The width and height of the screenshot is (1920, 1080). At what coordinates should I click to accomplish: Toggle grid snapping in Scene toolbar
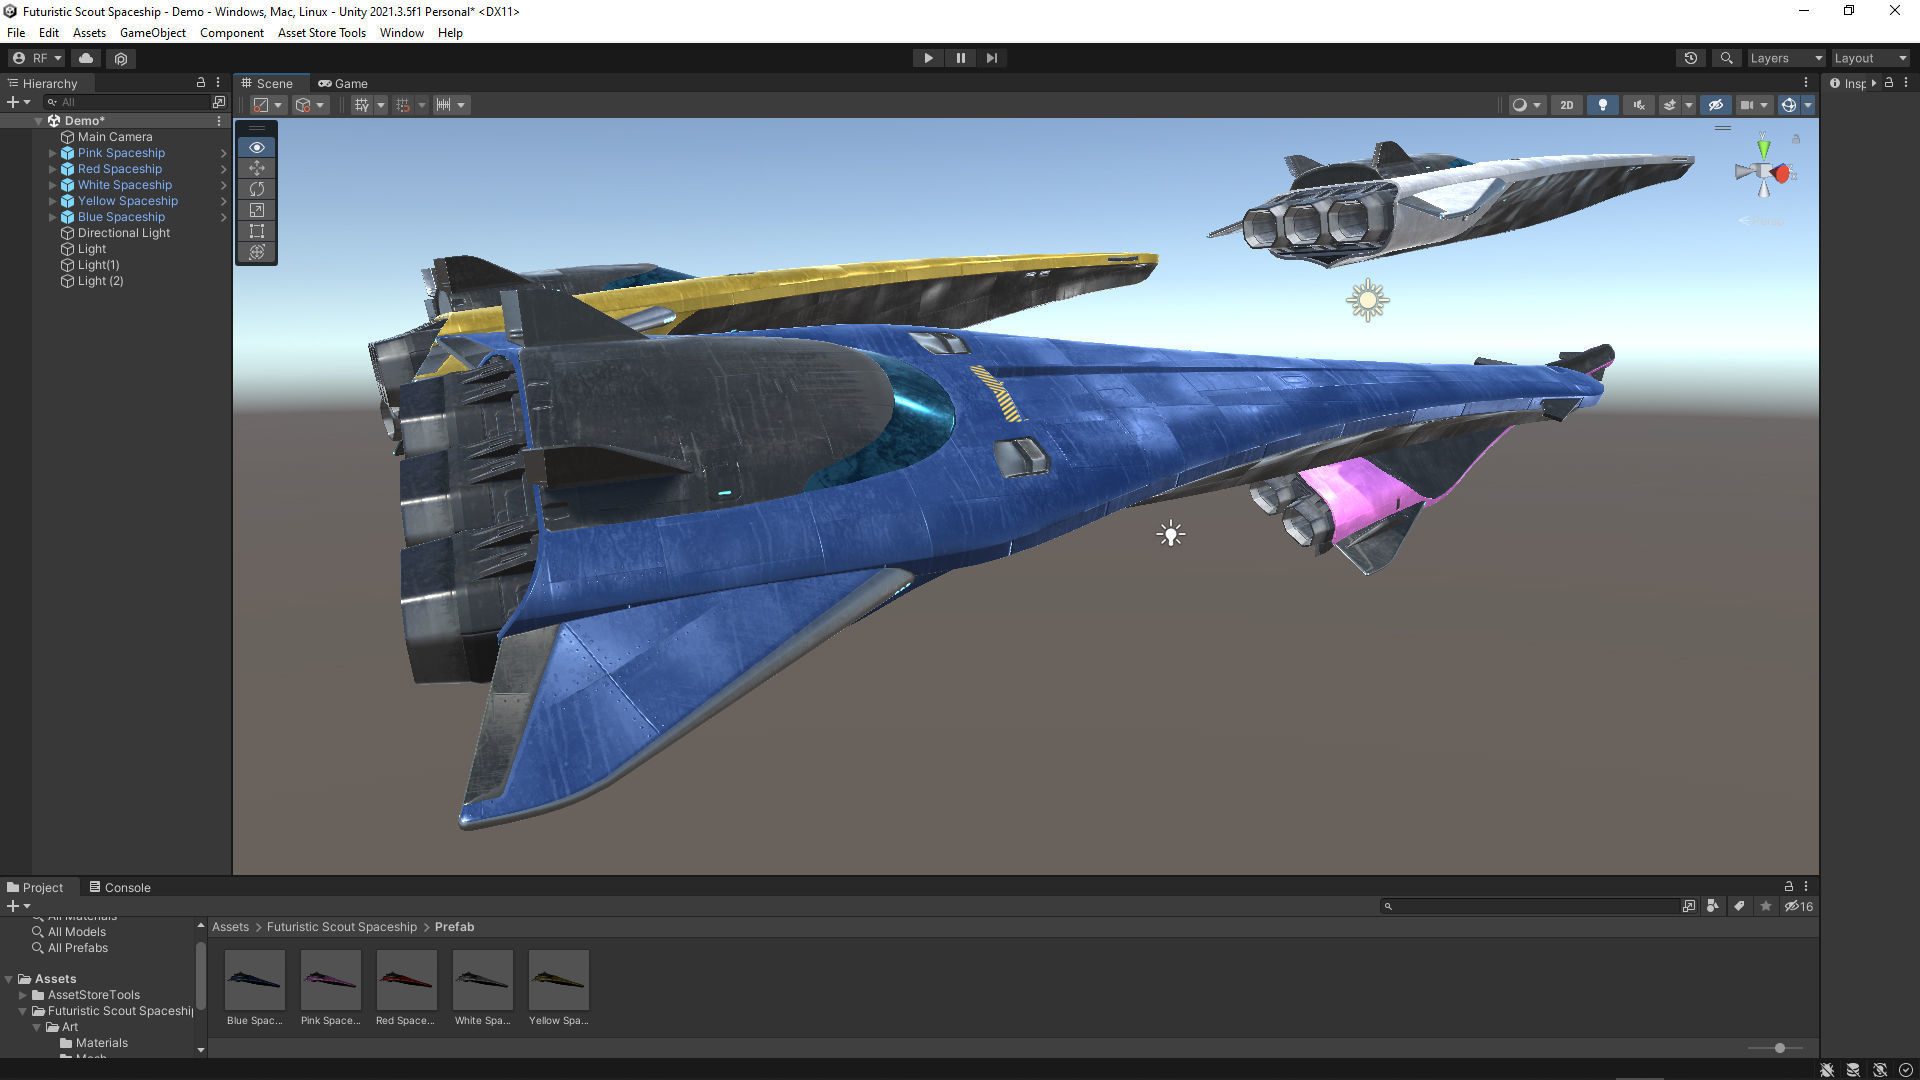(403, 105)
